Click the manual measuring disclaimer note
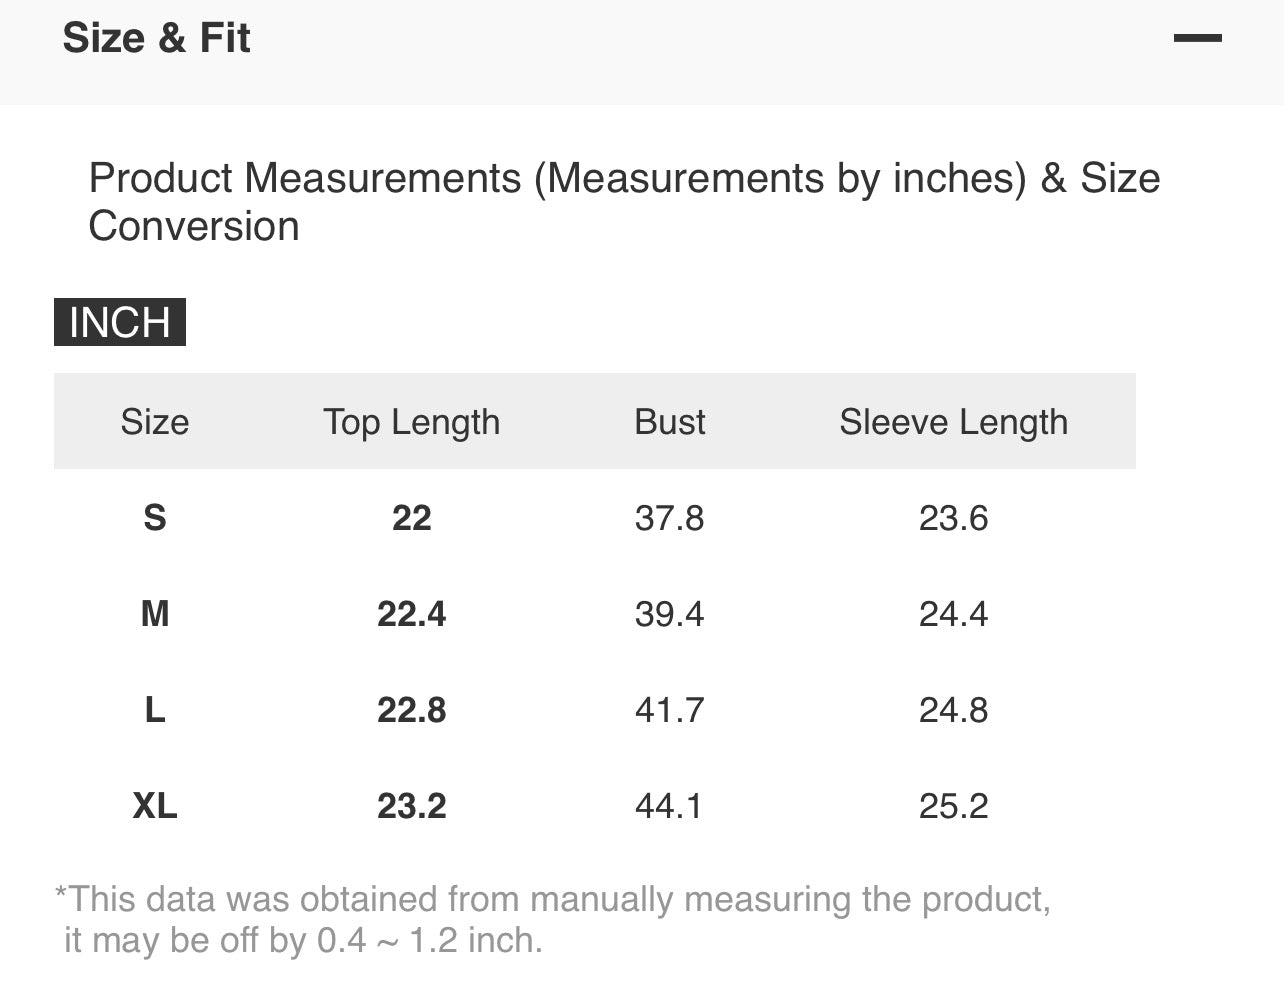1284x990 pixels. pos(552,919)
